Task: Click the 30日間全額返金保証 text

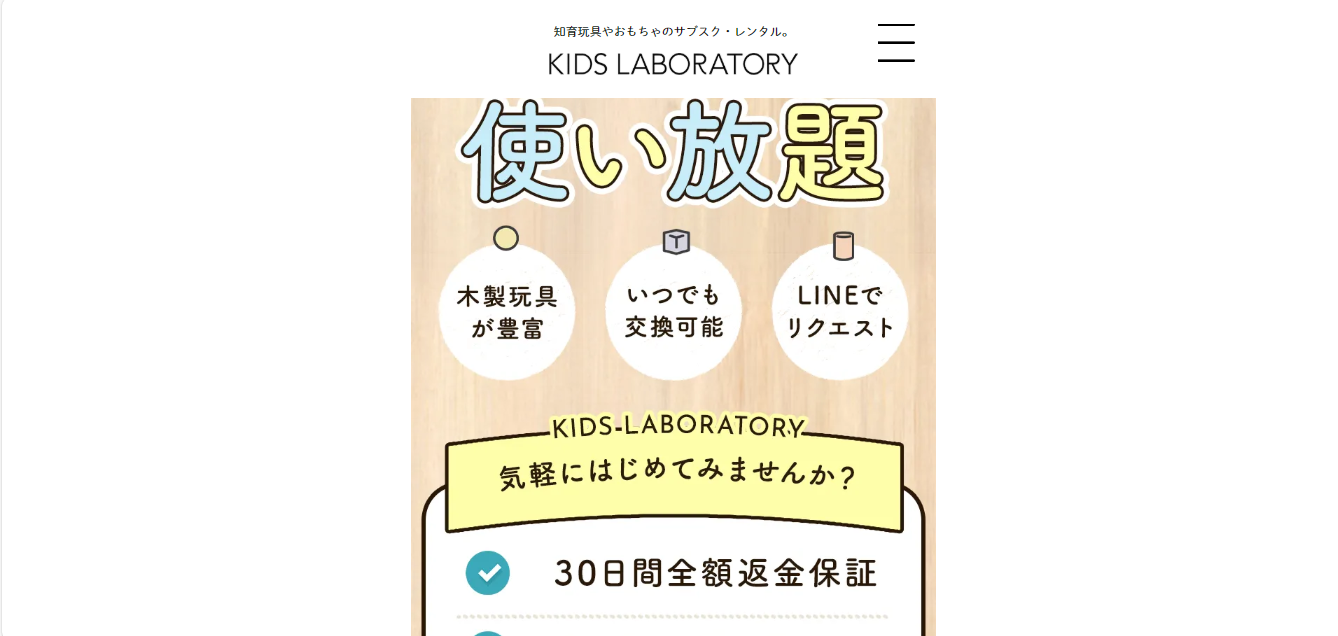Action: coord(716,573)
